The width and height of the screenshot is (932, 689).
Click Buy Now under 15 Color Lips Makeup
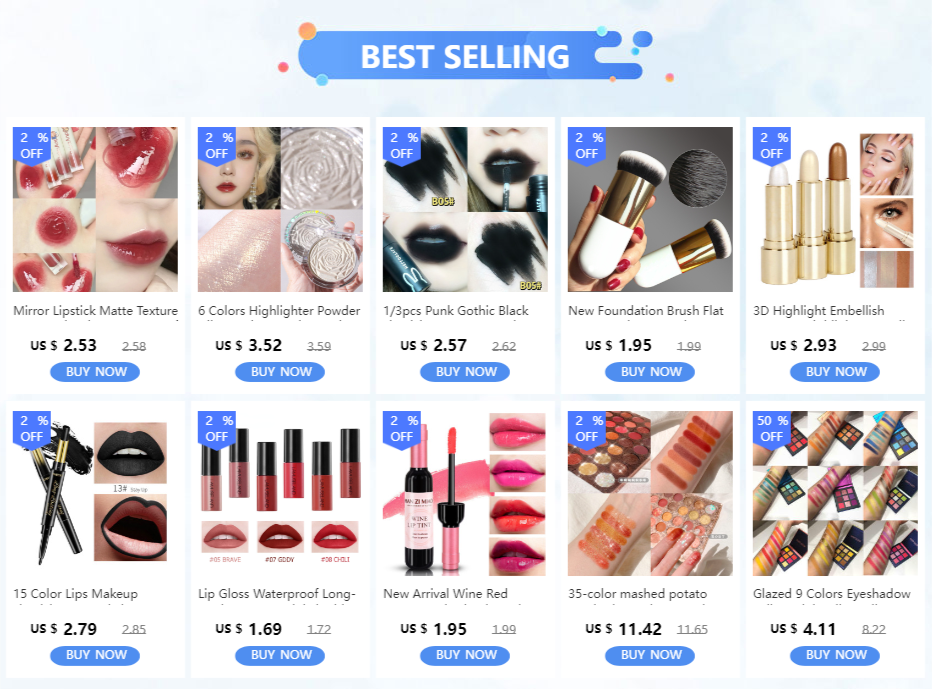pyautogui.click(x=95, y=655)
